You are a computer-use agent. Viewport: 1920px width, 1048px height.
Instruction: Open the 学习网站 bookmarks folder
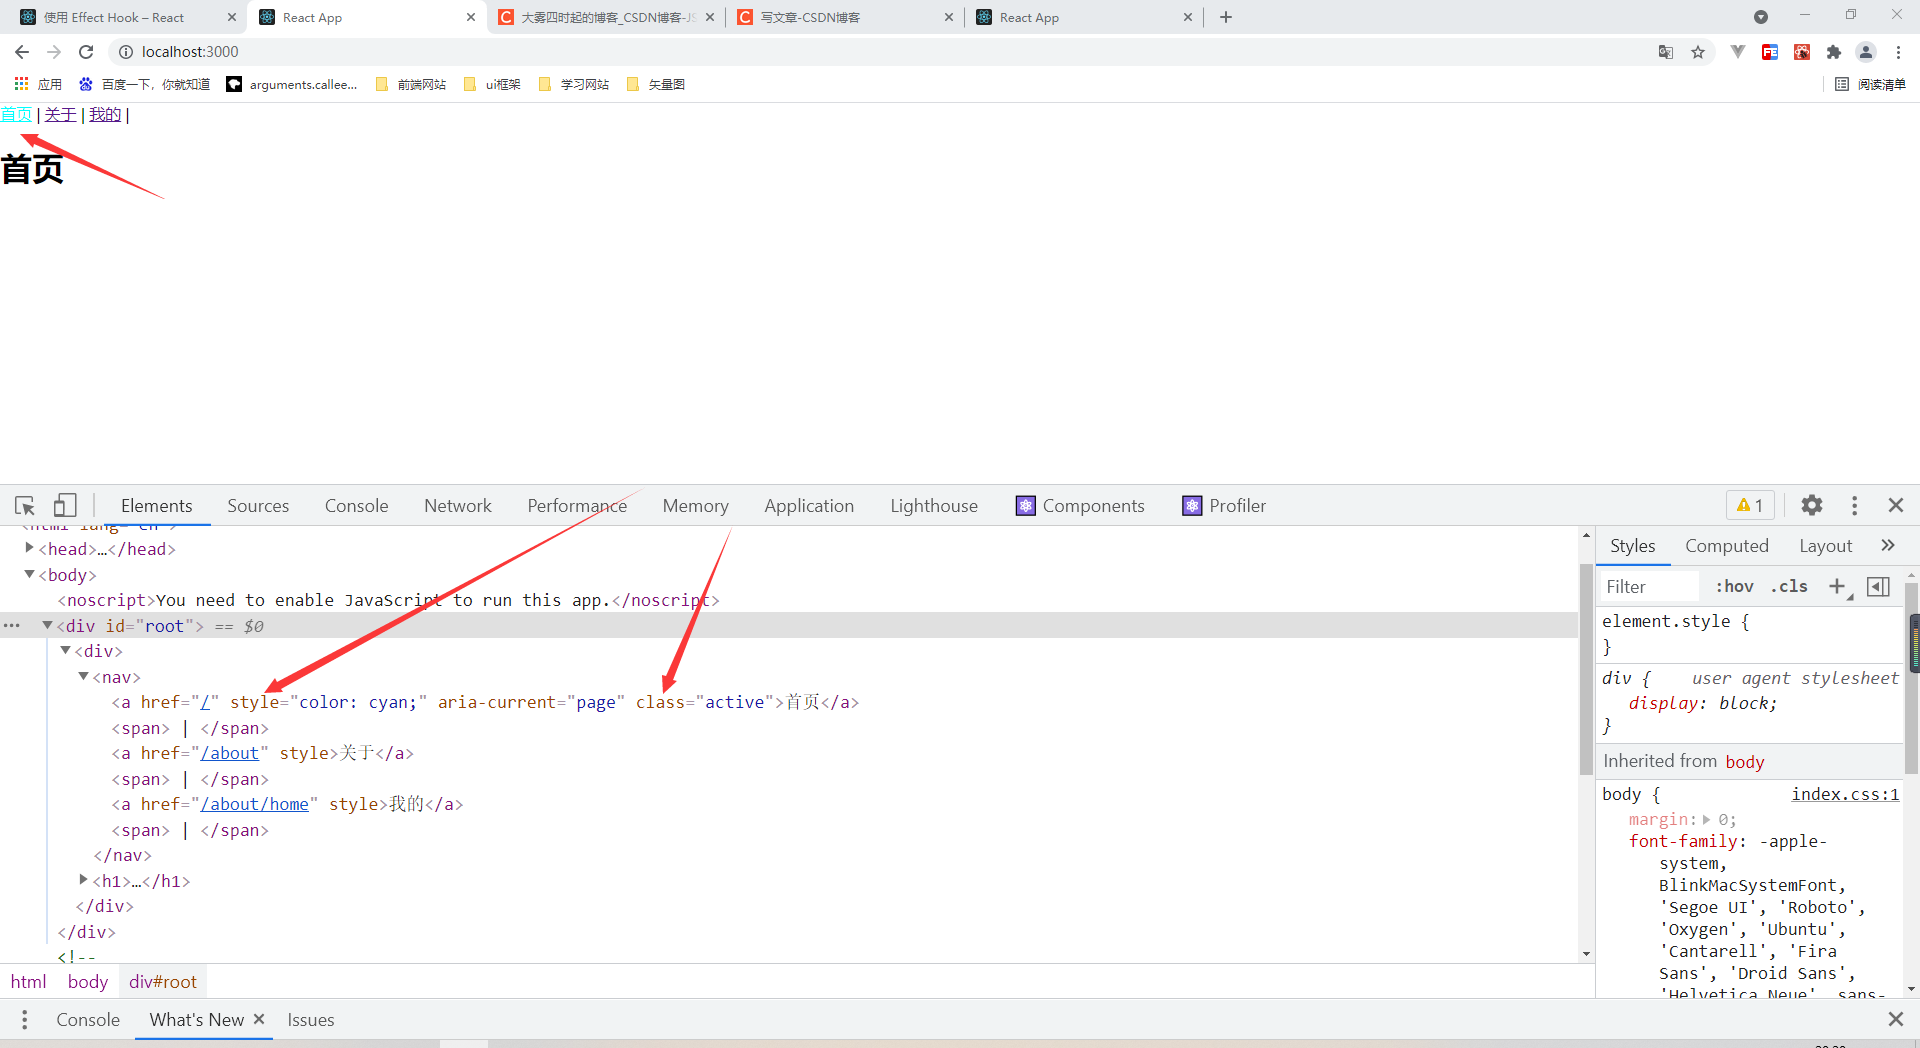[x=574, y=84]
